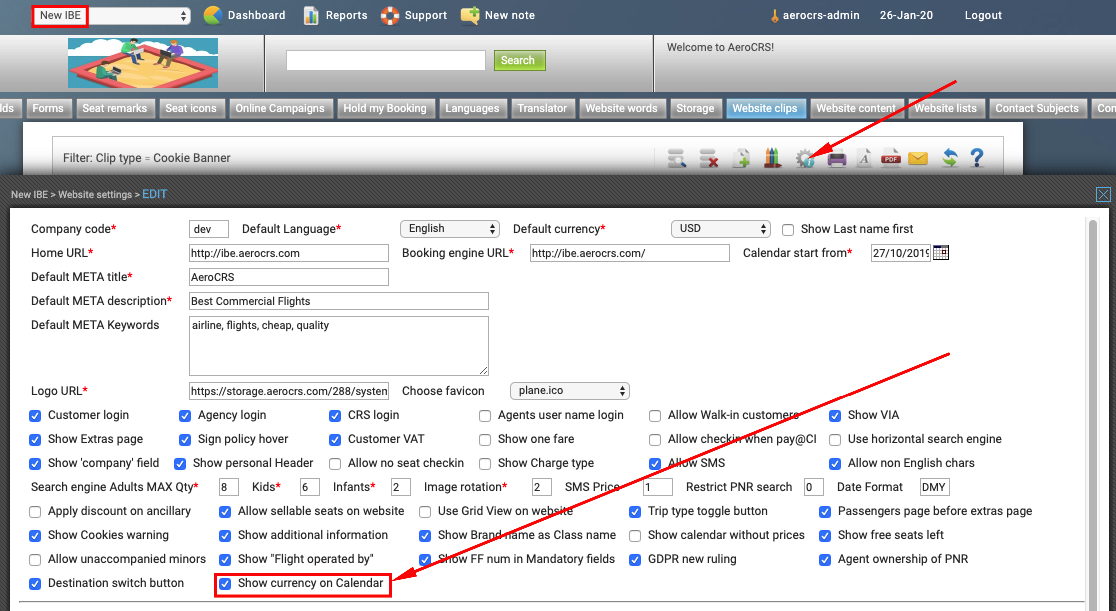Close the Website settings edit panel

(x=1103, y=194)
